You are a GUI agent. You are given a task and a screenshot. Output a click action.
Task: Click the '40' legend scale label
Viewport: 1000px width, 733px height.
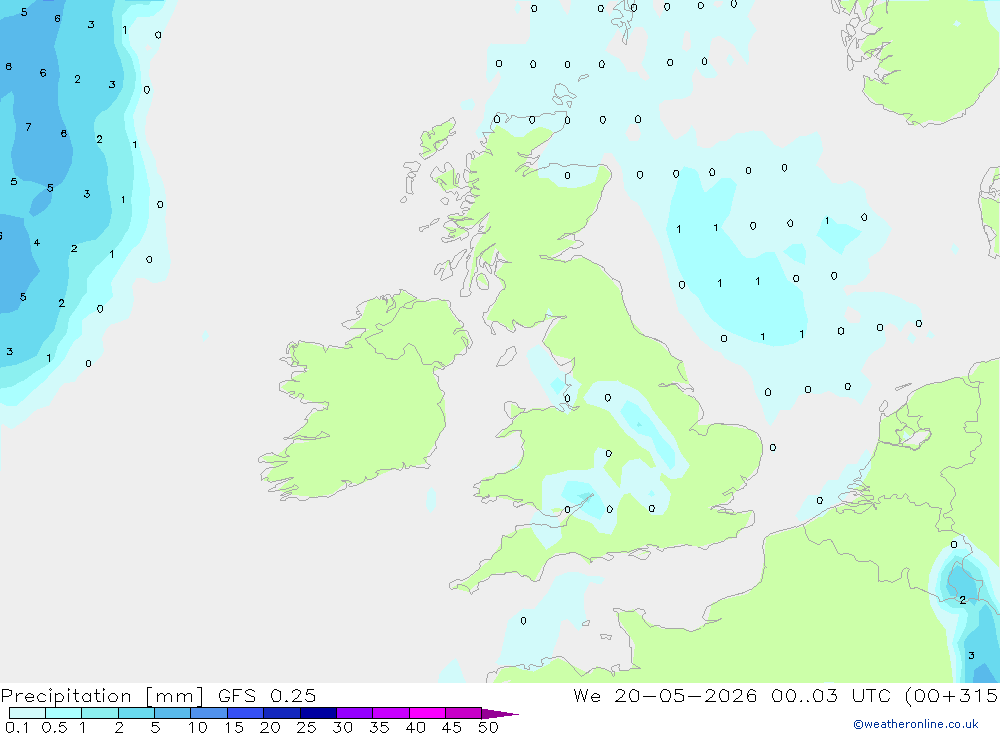click(x=415, y=727)
